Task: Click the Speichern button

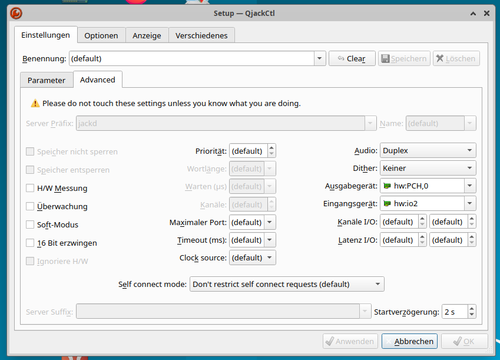Action: (x=404, y=59)
